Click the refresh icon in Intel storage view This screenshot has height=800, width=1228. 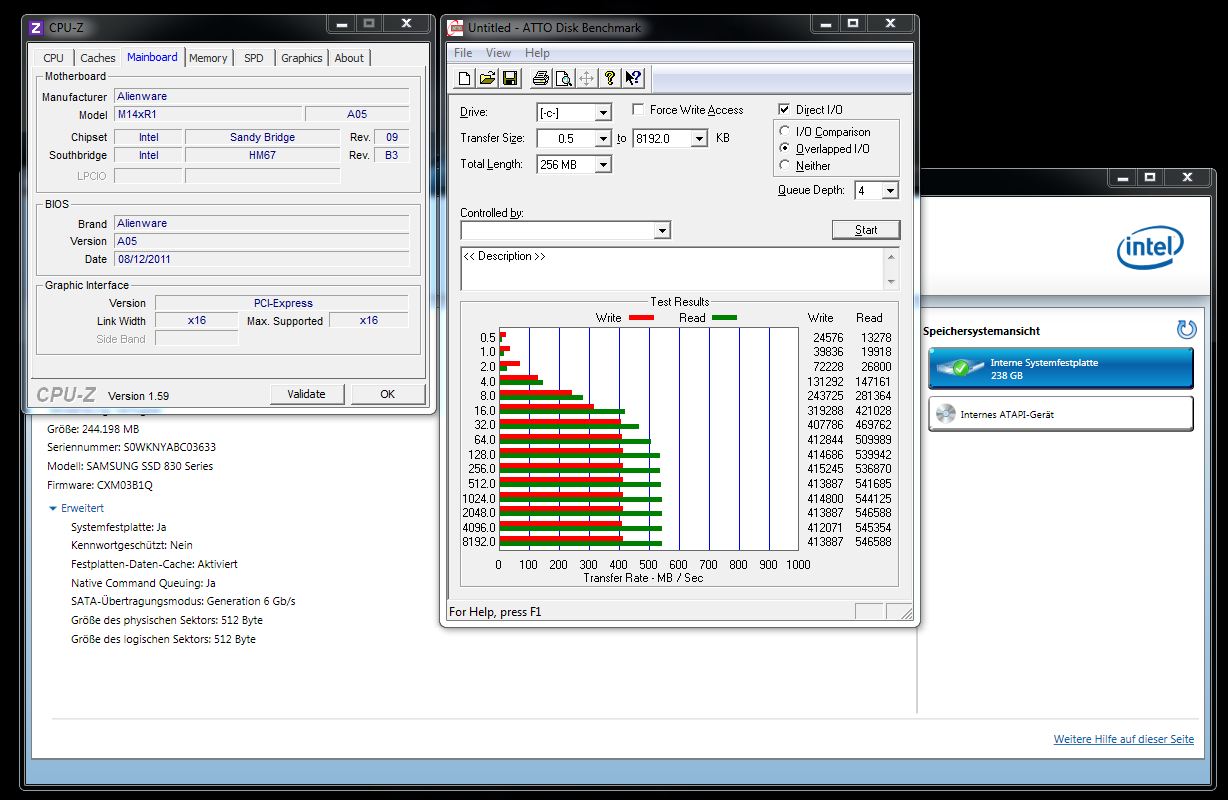coord(1187,329)
